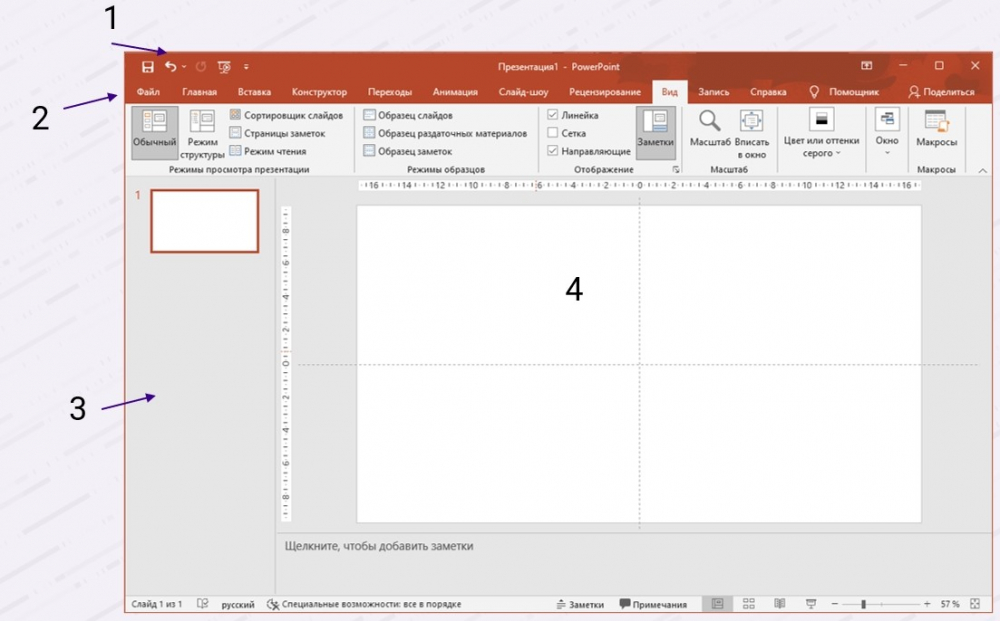Expand the Window (Окно) dropdown
The height and width of the screenshot is (621, 1000).
tap(887, 132)
